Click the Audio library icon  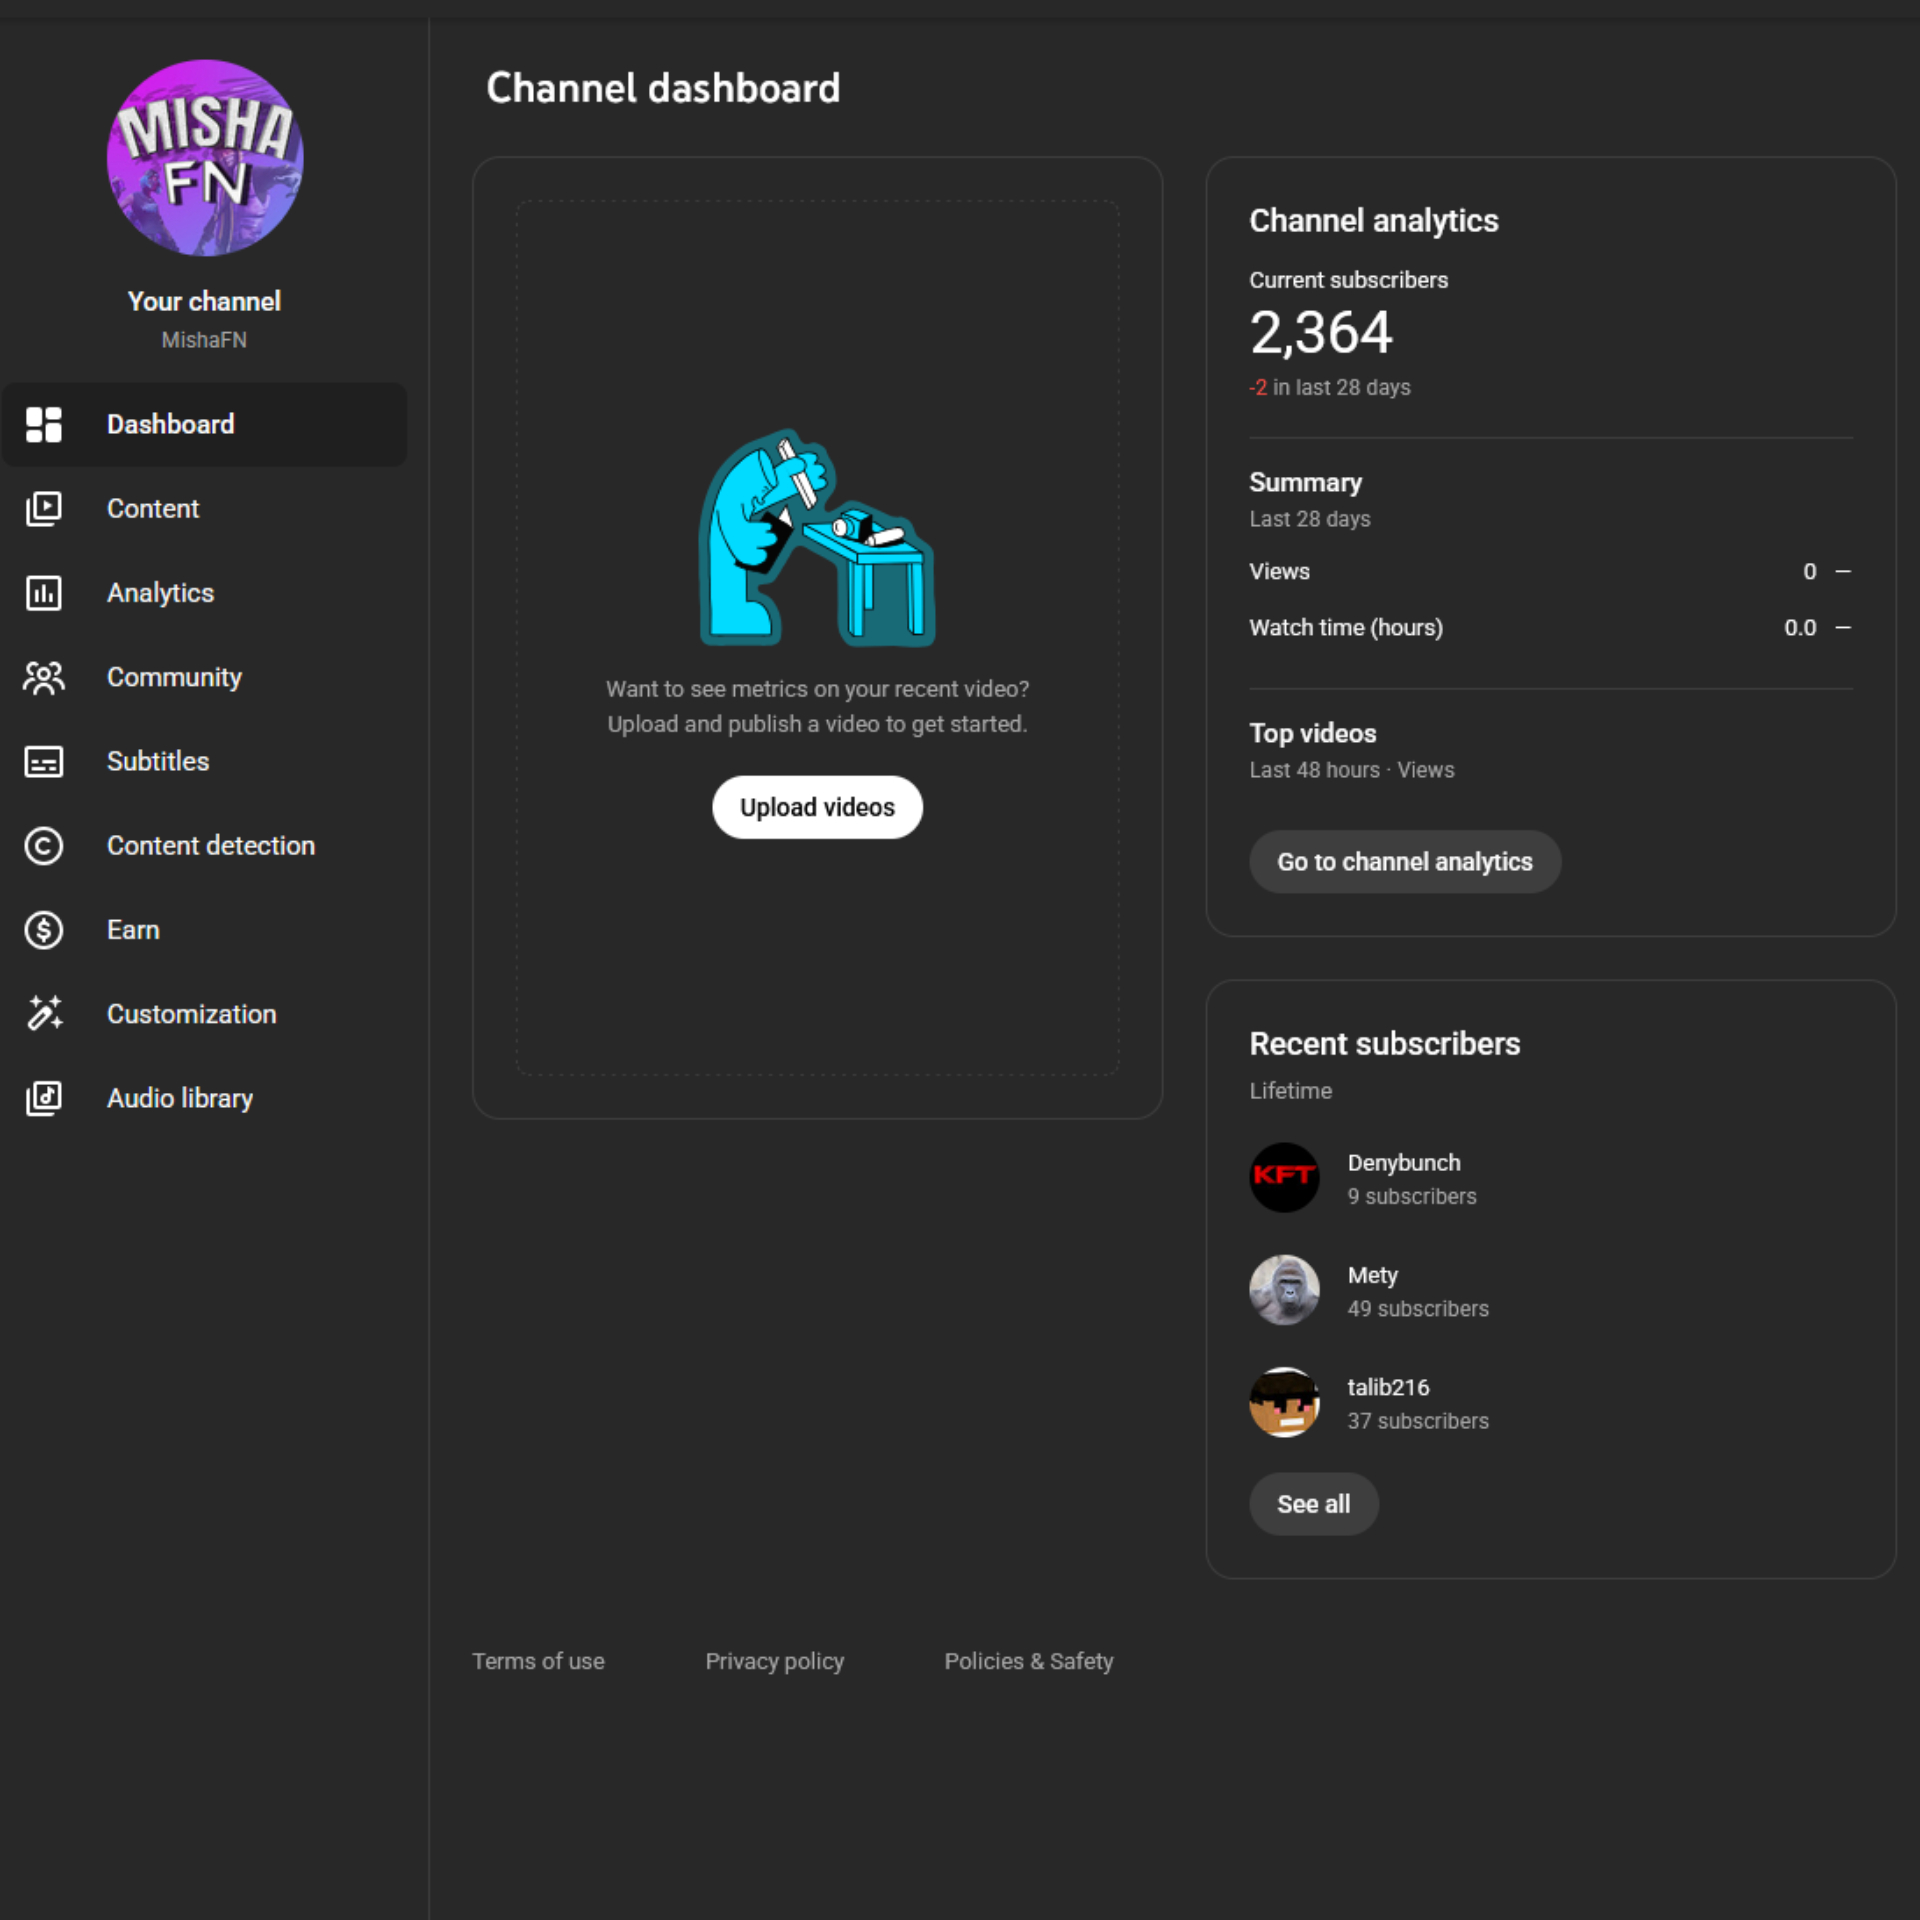(43, 1098)
